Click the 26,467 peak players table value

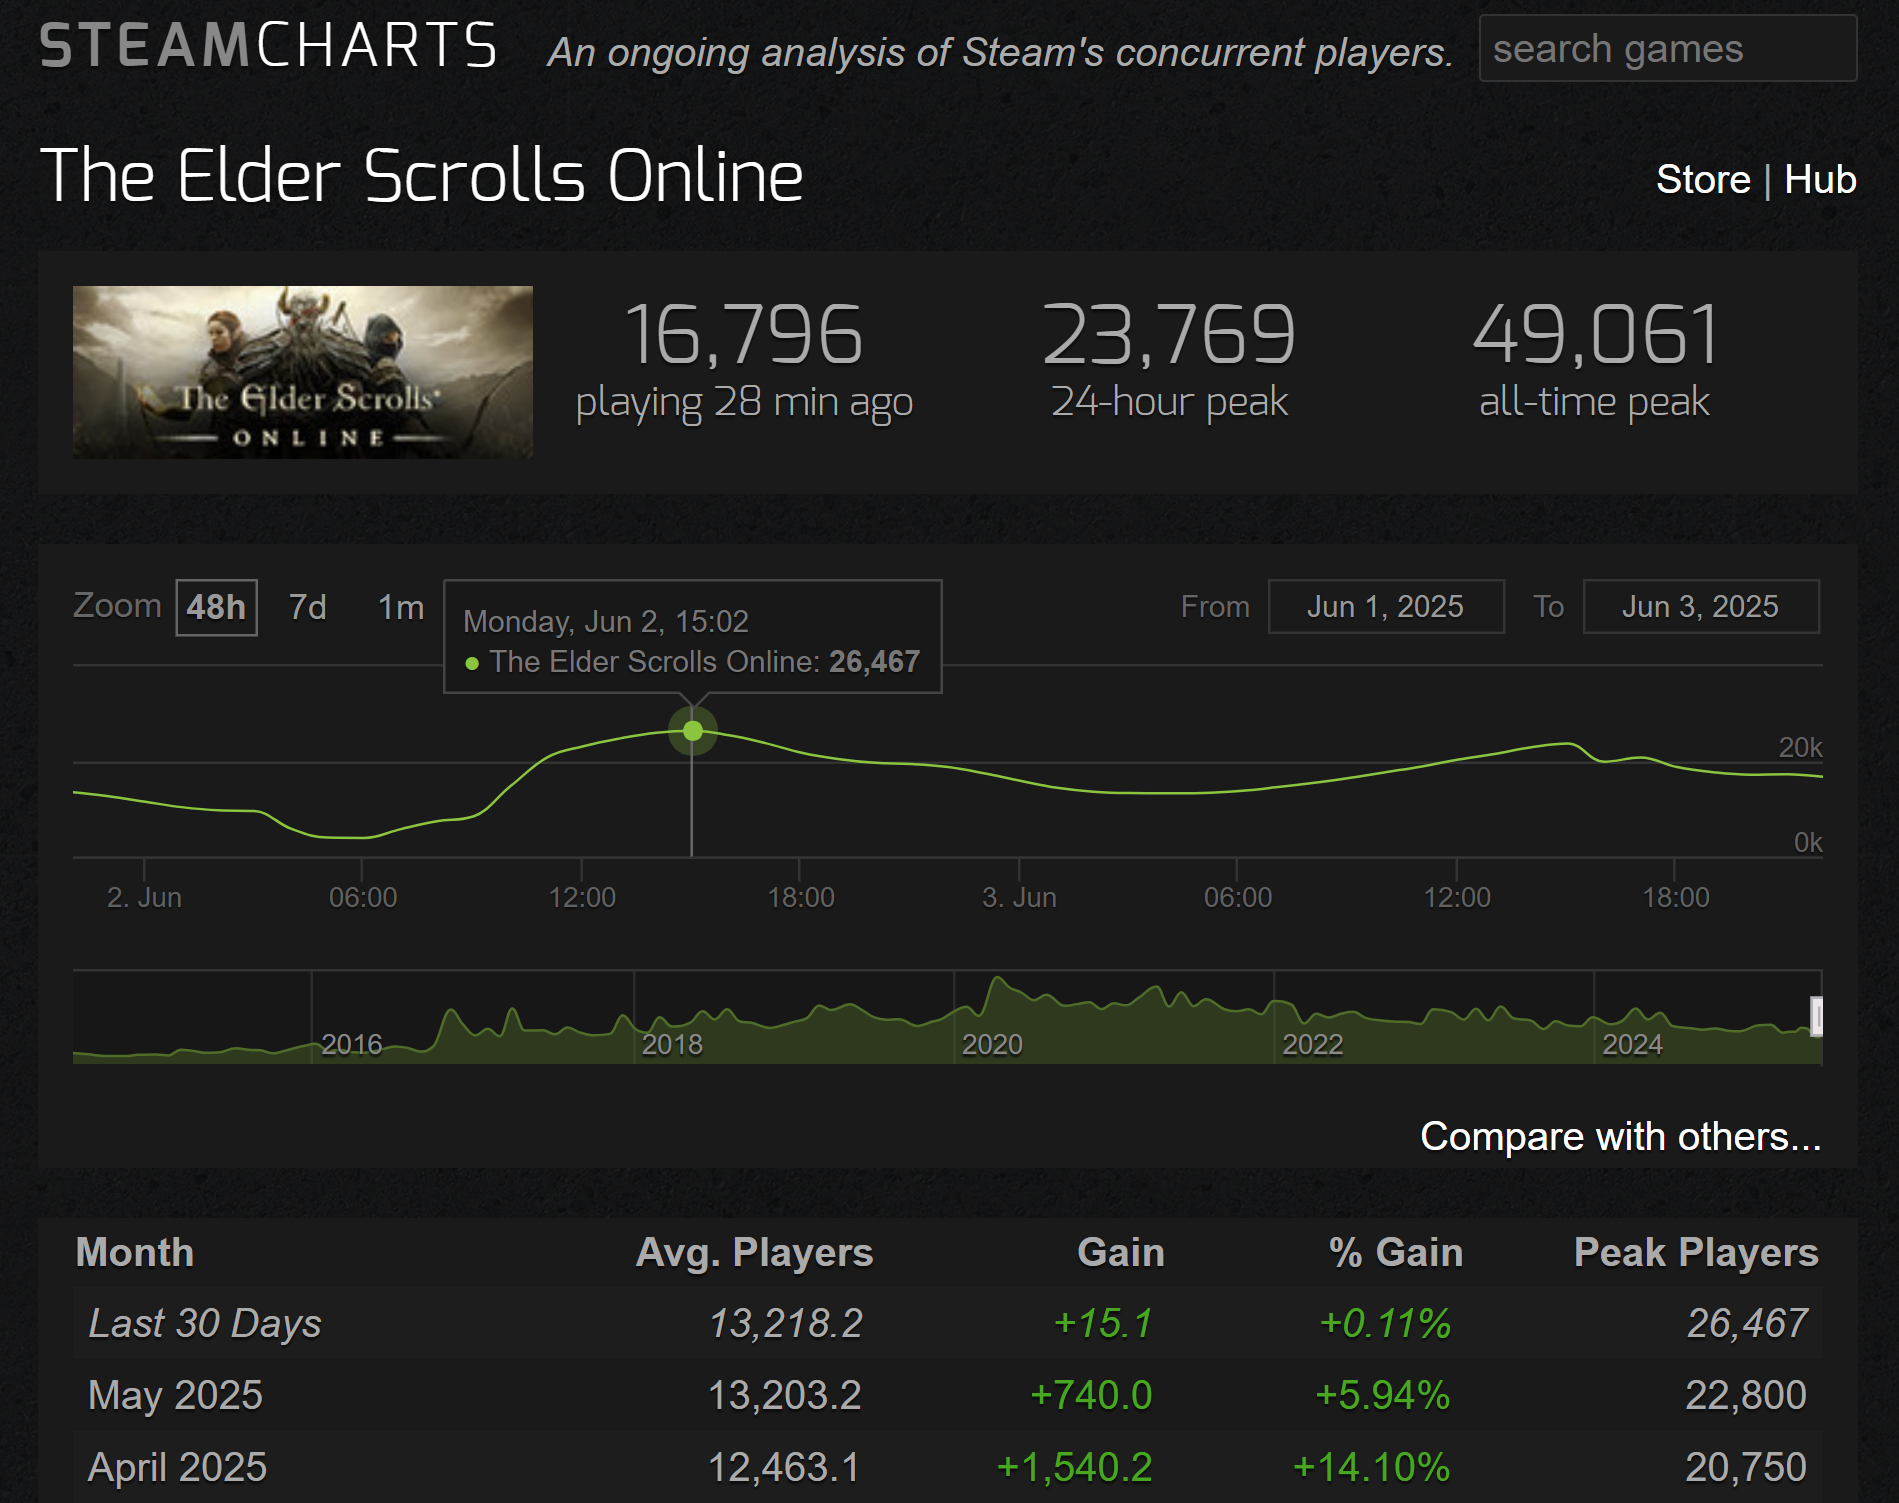[1747, 1324]
